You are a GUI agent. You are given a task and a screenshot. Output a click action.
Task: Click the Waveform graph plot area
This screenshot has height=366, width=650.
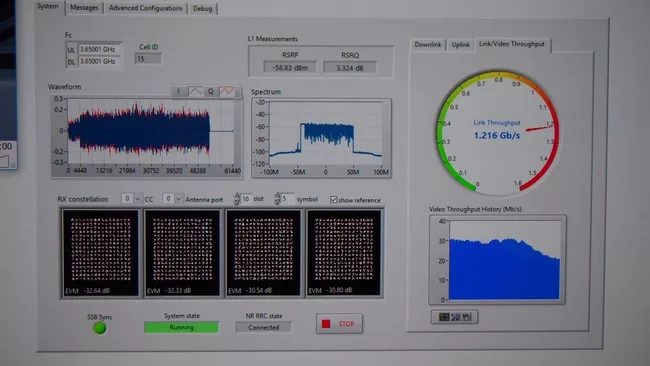[150, 131]
